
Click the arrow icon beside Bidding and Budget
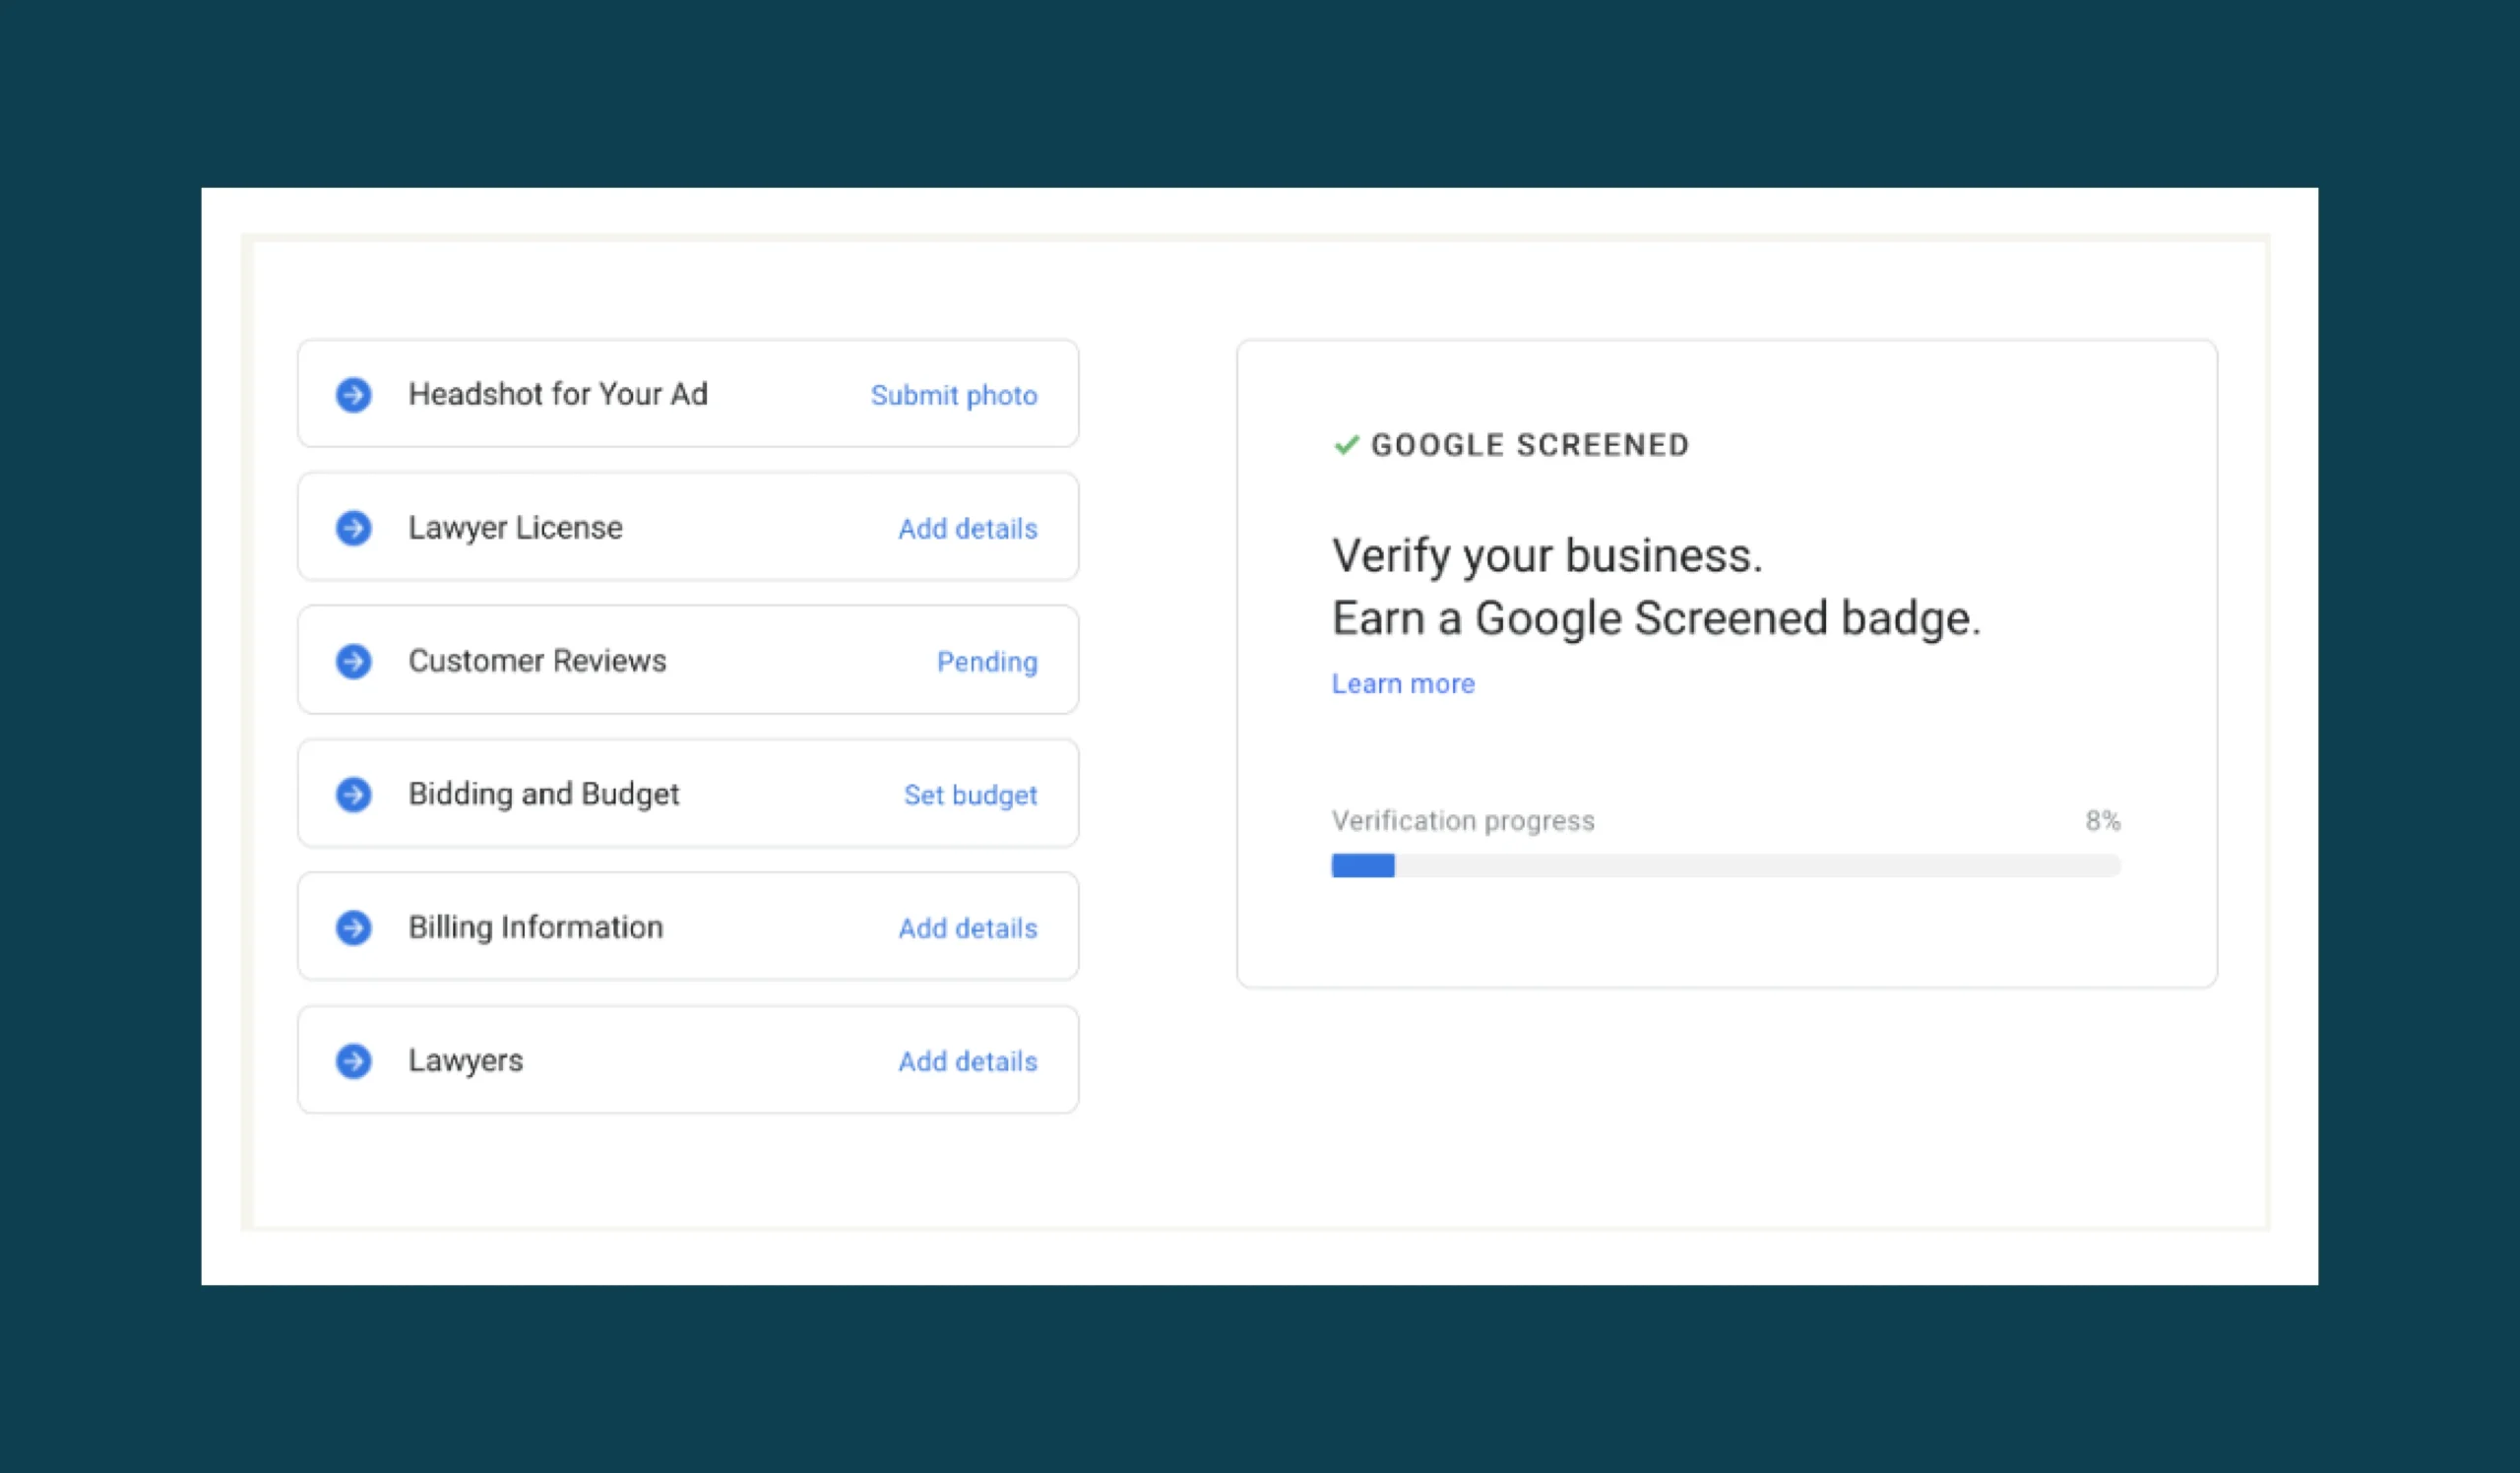(353, 794)
